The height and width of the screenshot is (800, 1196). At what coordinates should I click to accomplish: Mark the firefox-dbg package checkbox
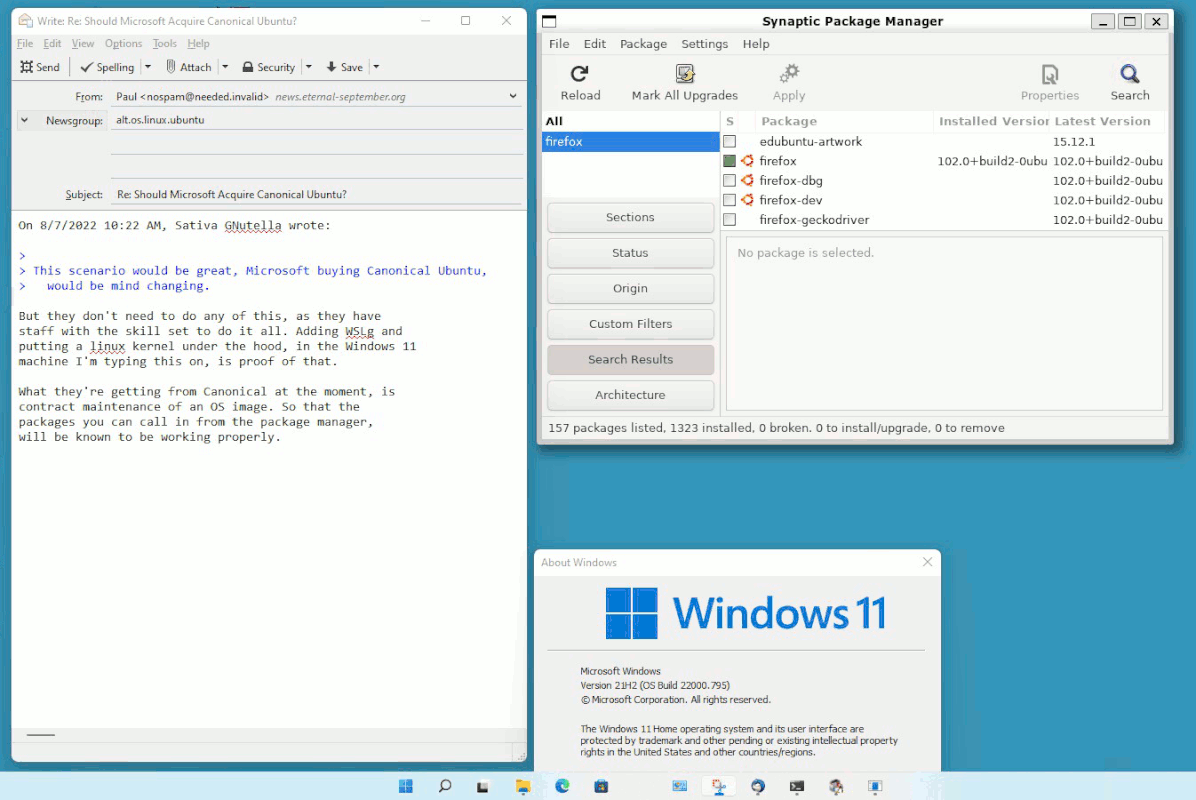coord(730,181)
